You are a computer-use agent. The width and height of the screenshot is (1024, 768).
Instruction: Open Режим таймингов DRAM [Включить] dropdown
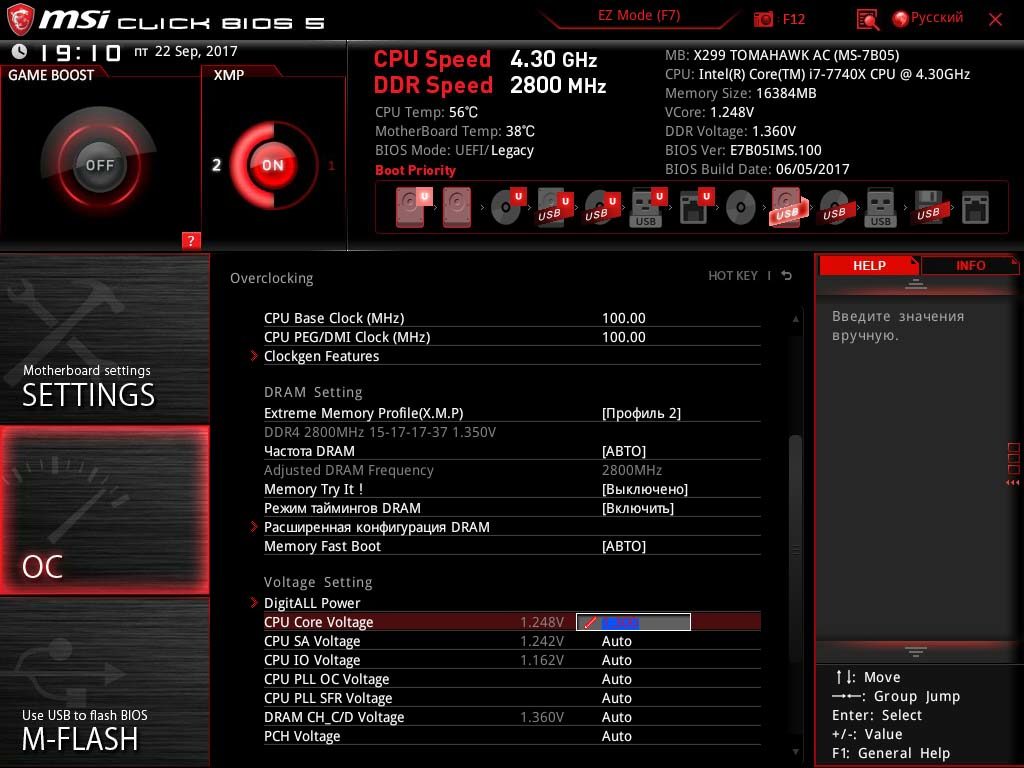[637, 508]
